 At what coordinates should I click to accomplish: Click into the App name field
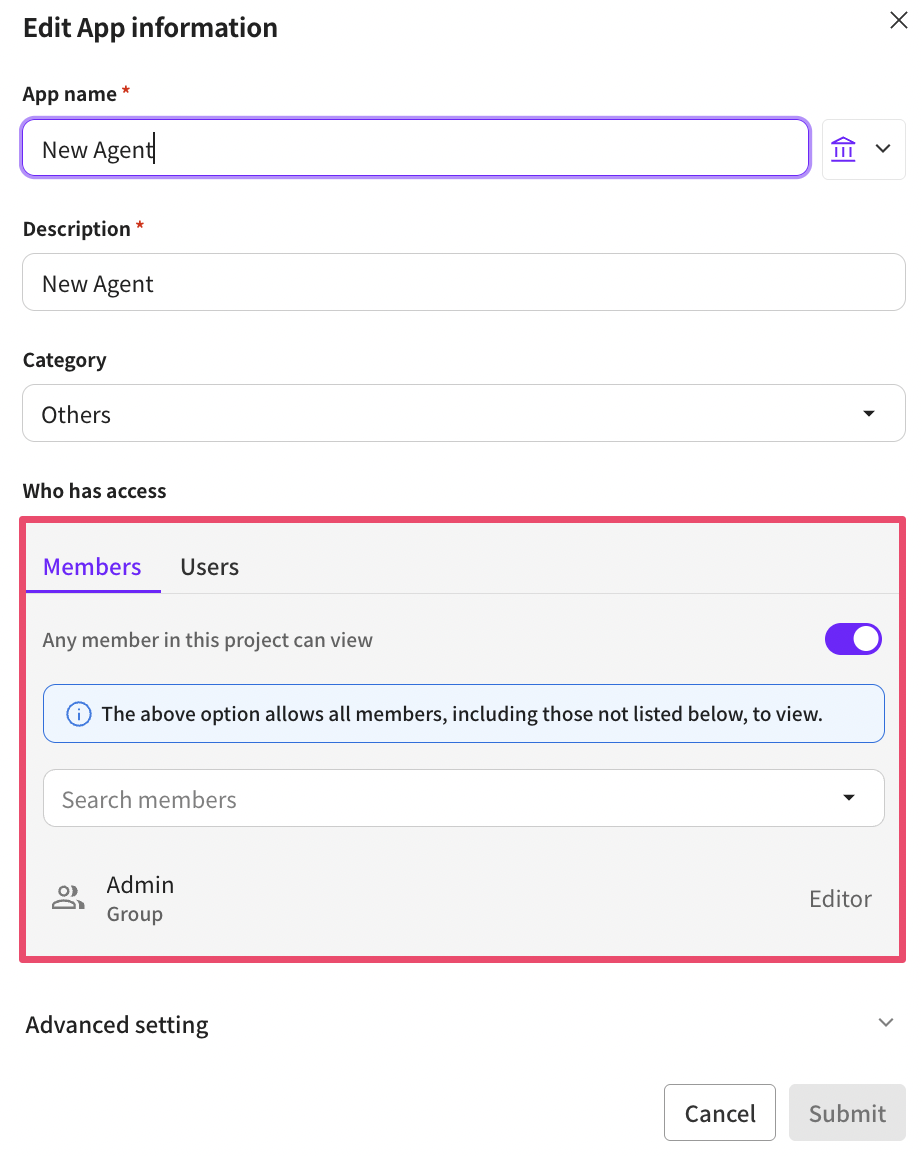coord(415,149)
